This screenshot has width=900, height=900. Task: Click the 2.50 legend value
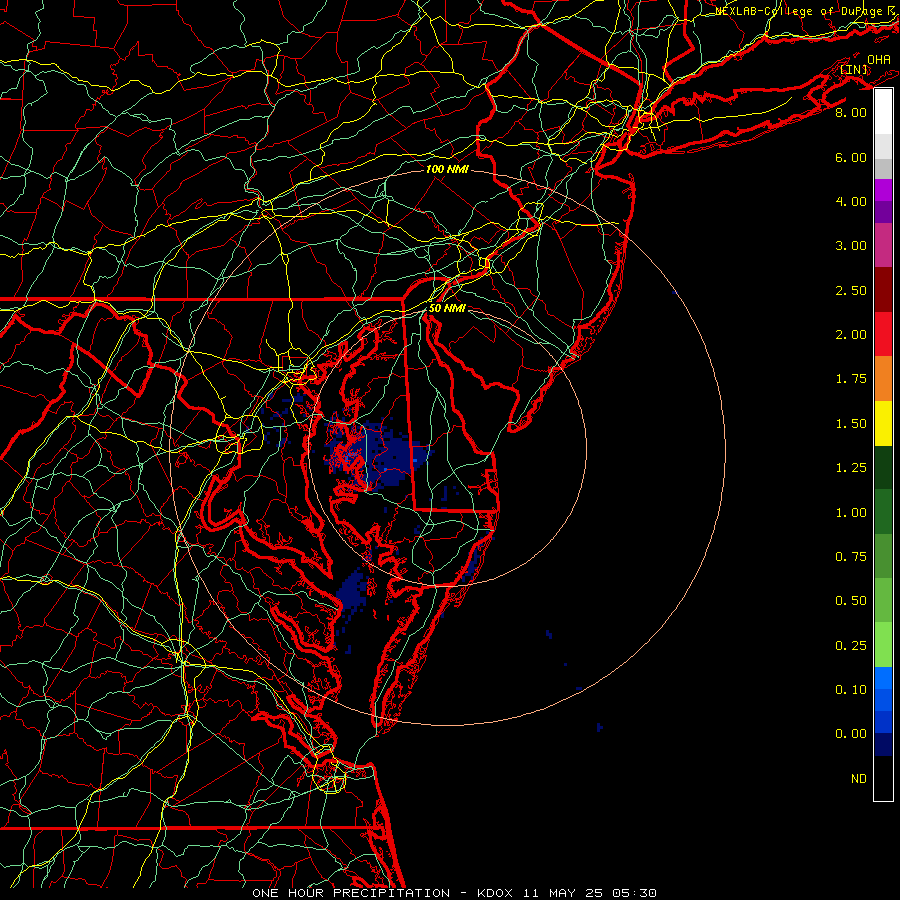click(x=851, y=290)
